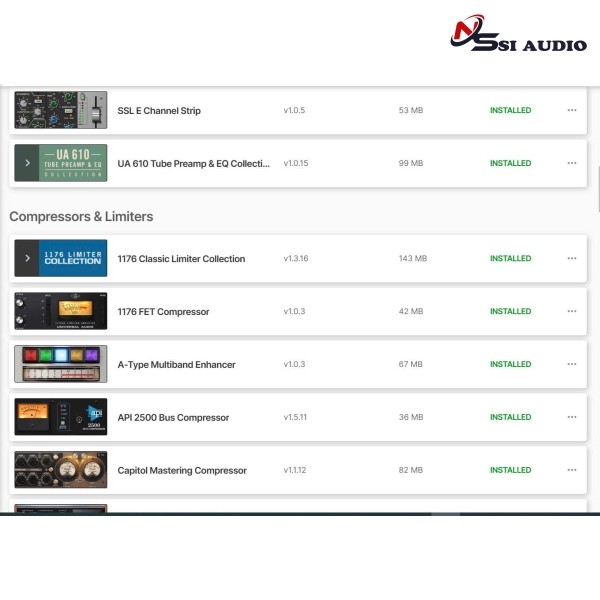Open more options for 1176 Classic Limiter Collection
This screenshot has height=600, width=600.
572,258
